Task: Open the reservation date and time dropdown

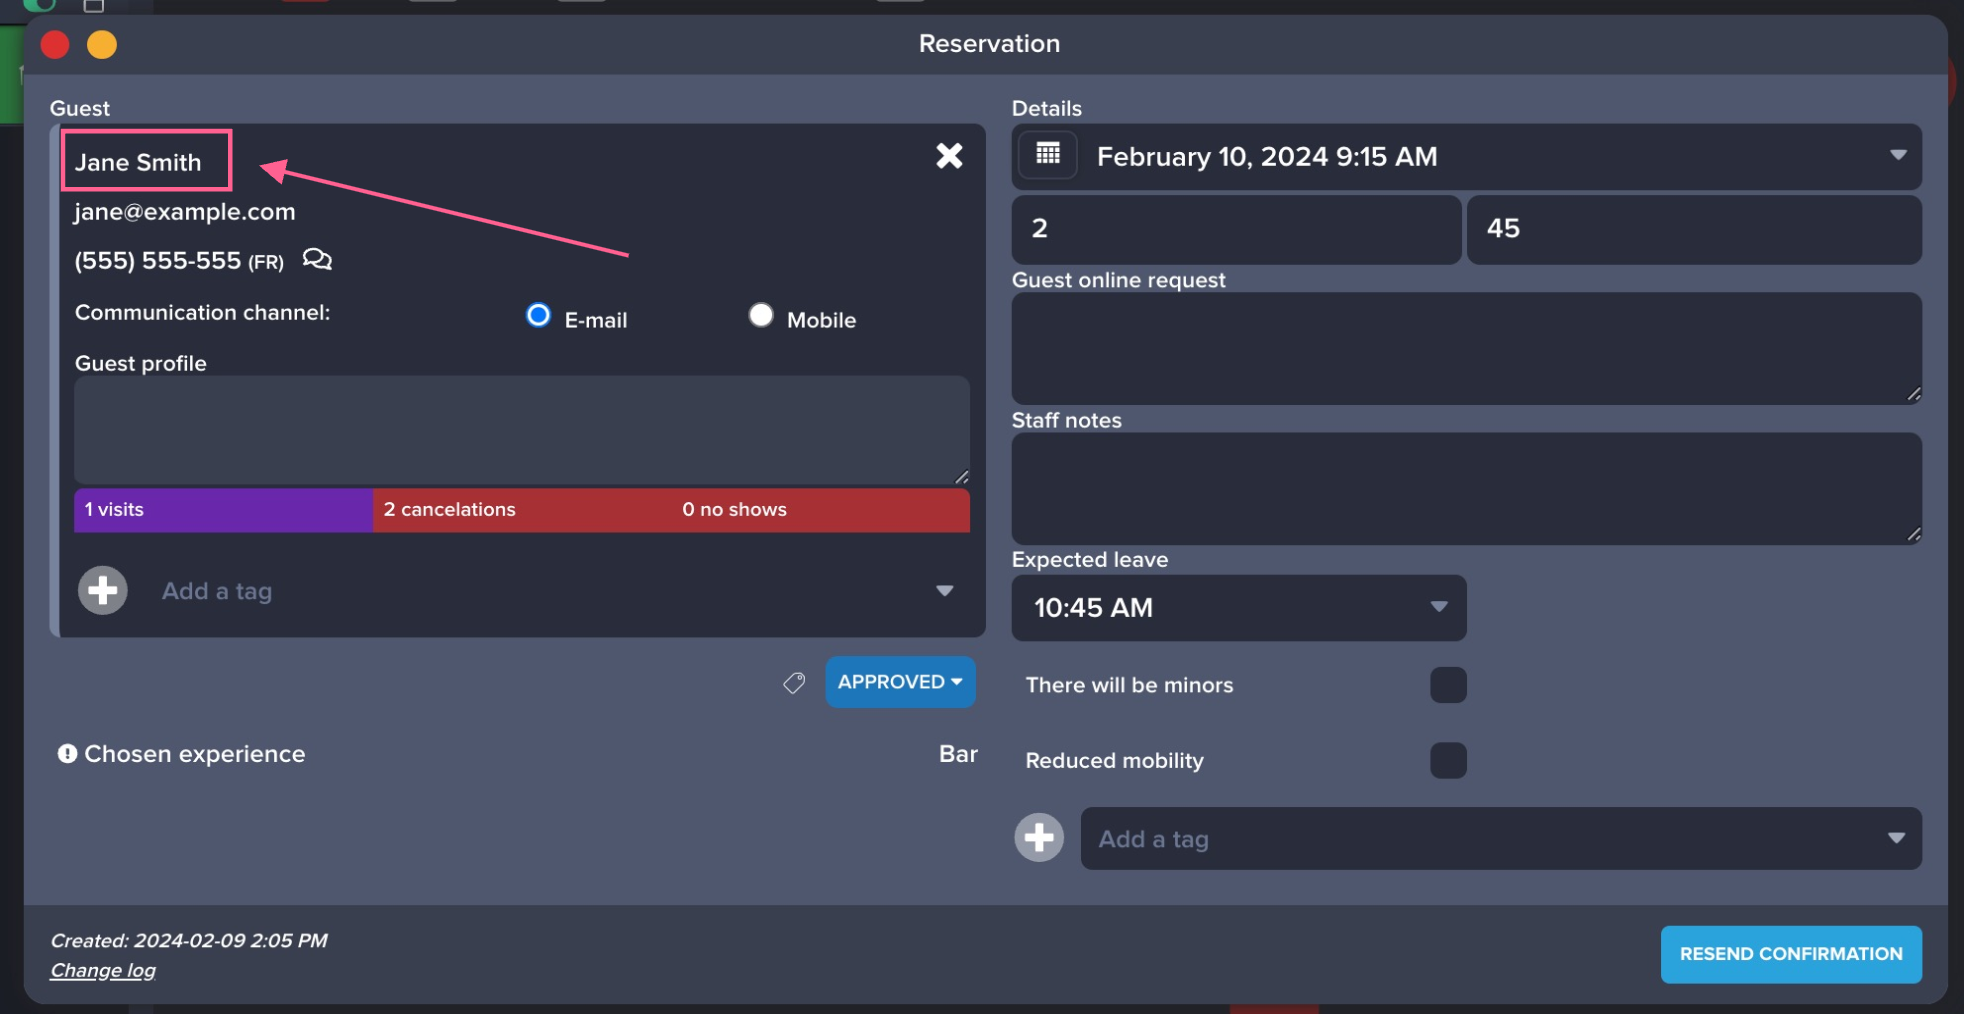Action: pos(1897,156)
